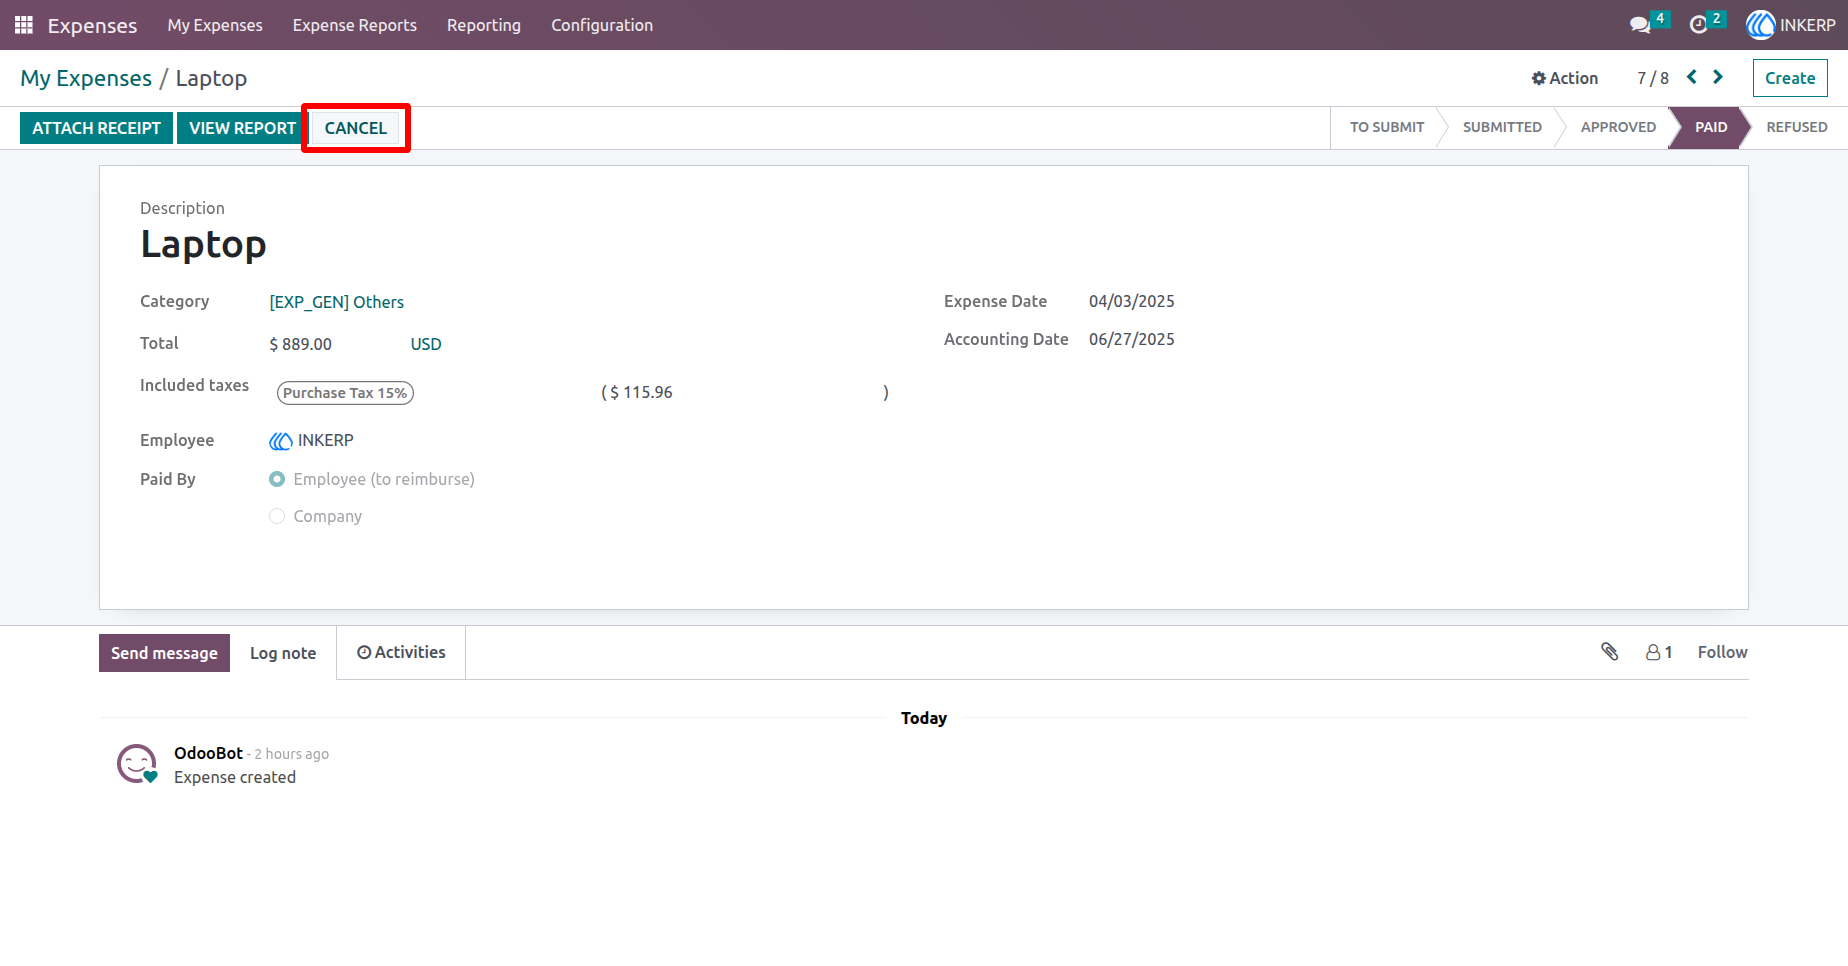The width and height of the screenshot is (1848, 966).
Task: Open followers list person icon
Action: point(1653,652)
